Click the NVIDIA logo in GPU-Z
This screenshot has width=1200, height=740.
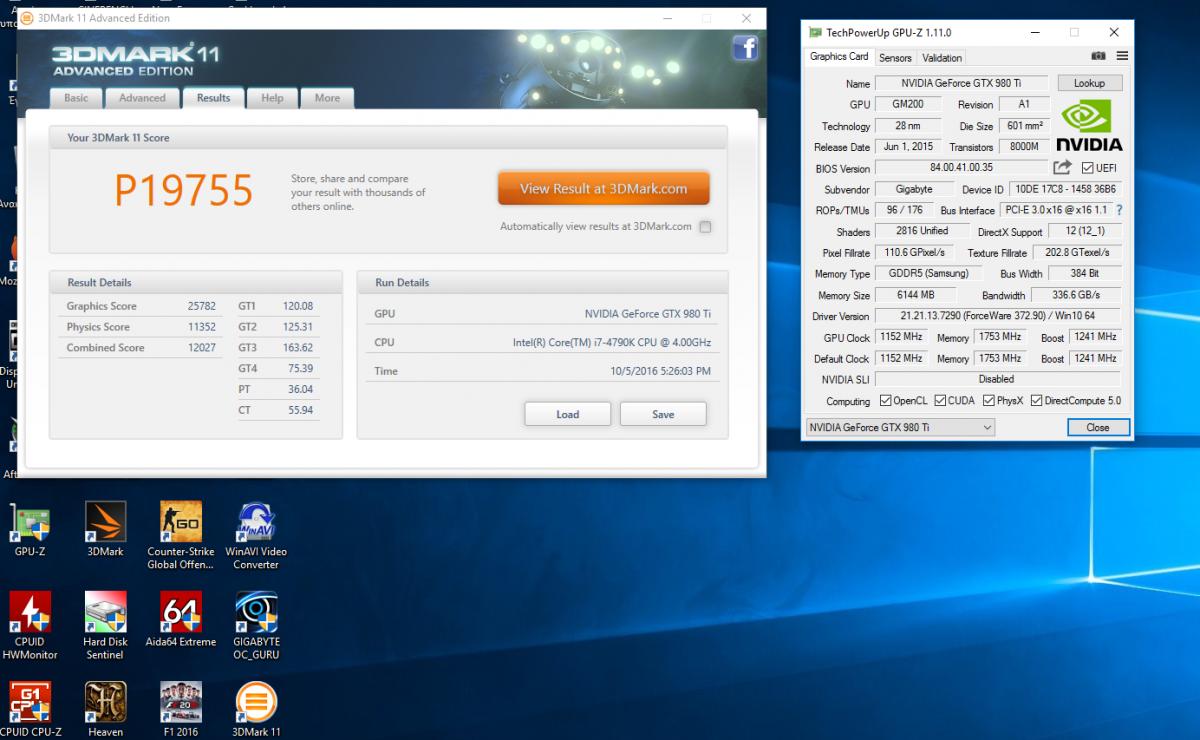[1089, 125]
